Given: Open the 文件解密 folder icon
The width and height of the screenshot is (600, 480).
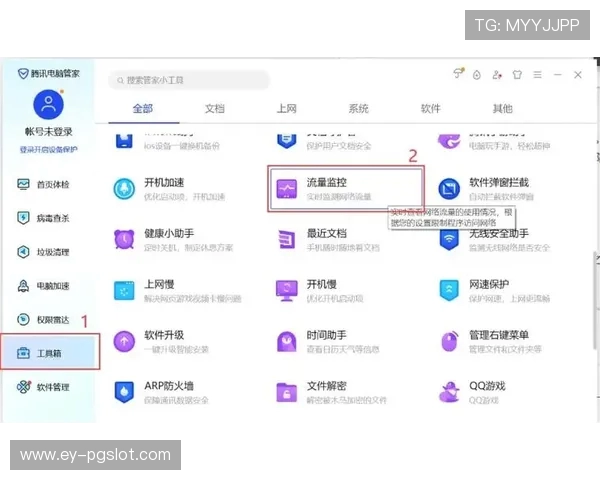Looking at the screenshot, I should (287, 392).
